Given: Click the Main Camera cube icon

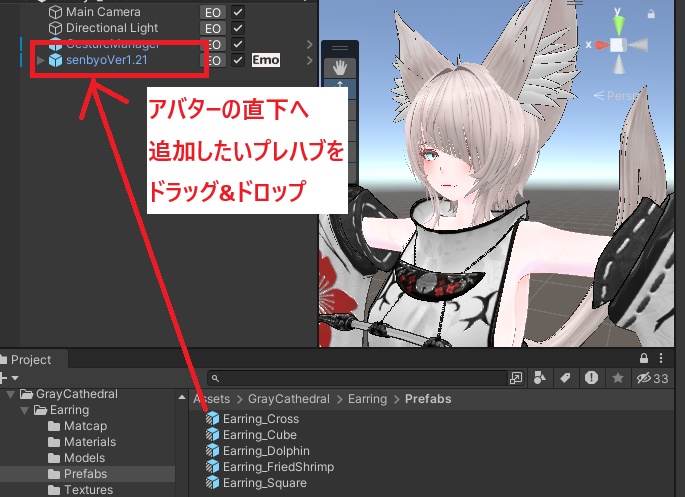Looking at the screenshot, I should pos(55,12).
